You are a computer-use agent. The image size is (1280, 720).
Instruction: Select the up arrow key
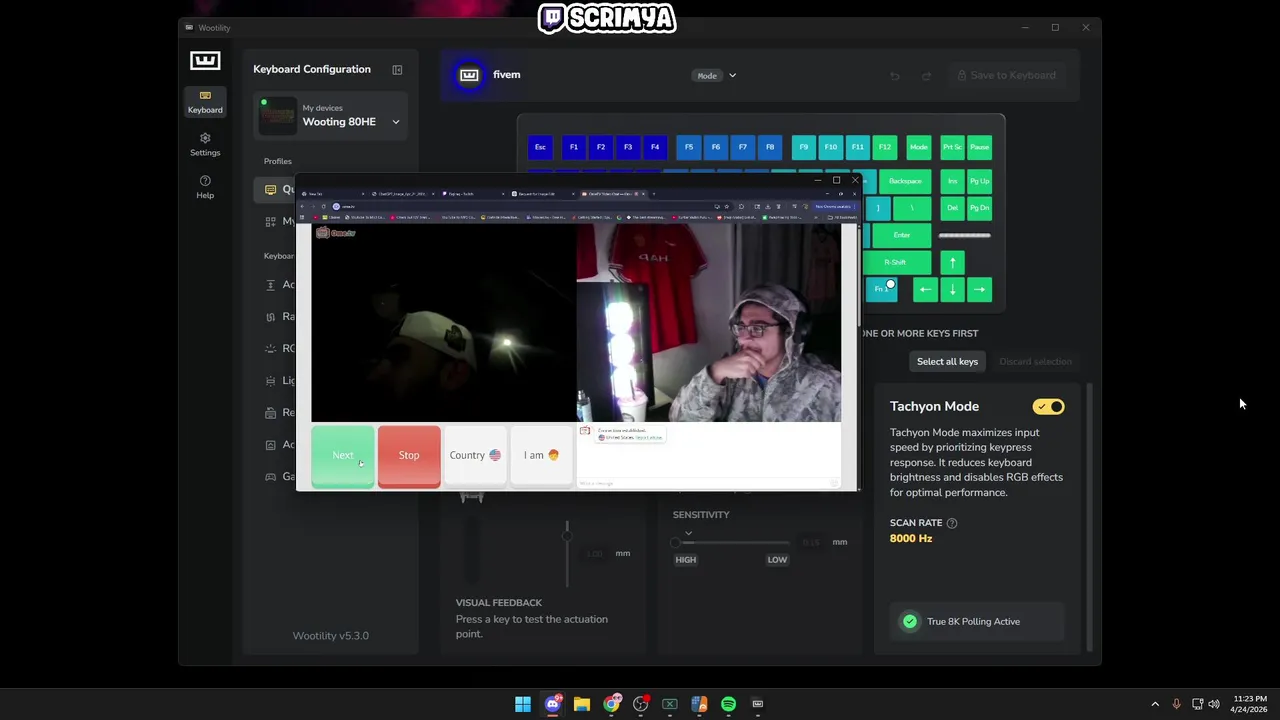[x=953, y=262]
